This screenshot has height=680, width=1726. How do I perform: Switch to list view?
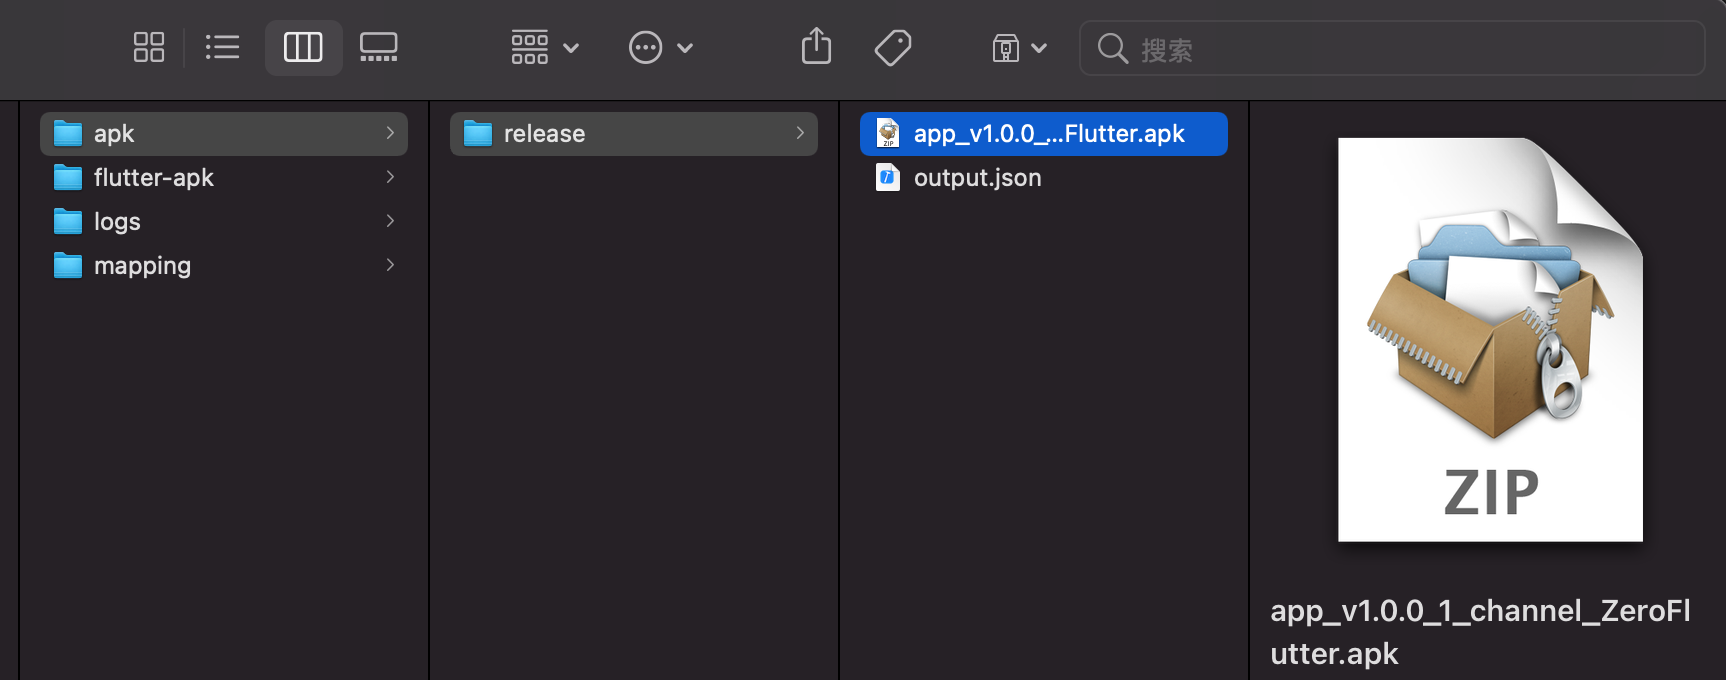[222, 47]
